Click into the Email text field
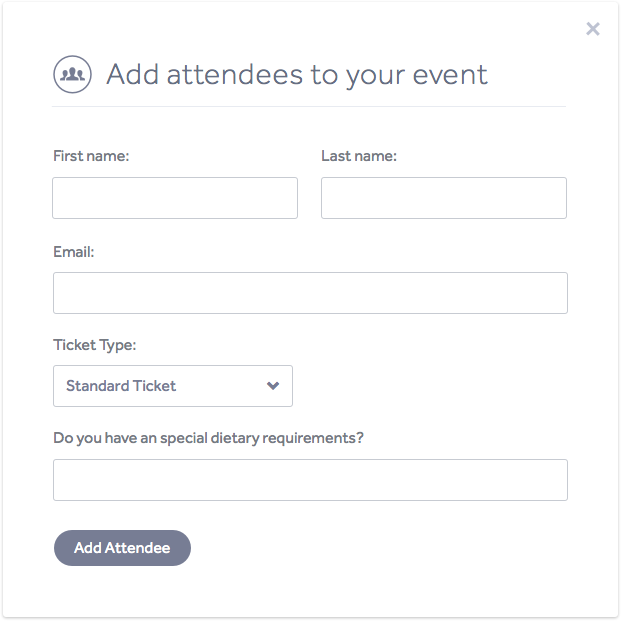621x621 pixels. [x=310, y=293]
